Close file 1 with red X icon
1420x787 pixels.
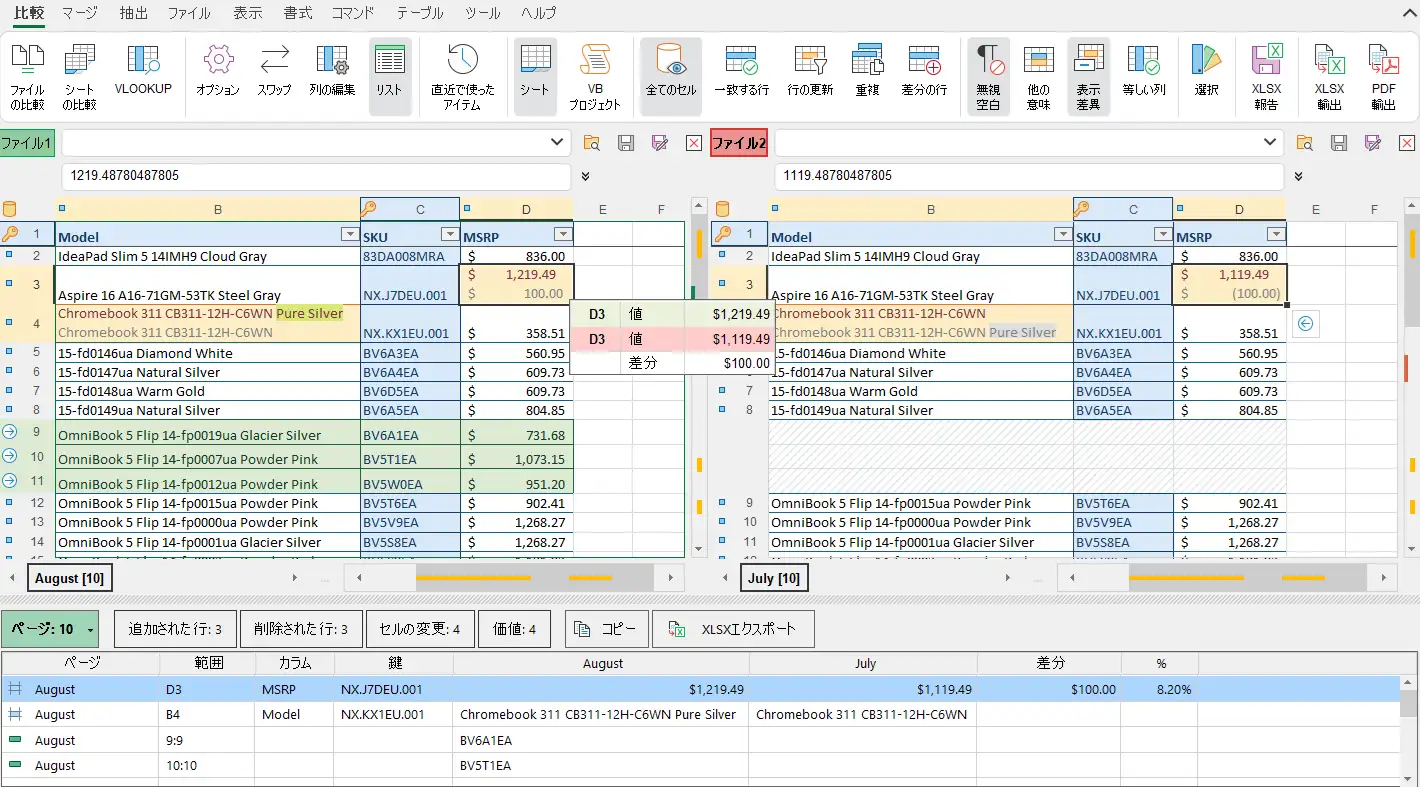[694, 143]
